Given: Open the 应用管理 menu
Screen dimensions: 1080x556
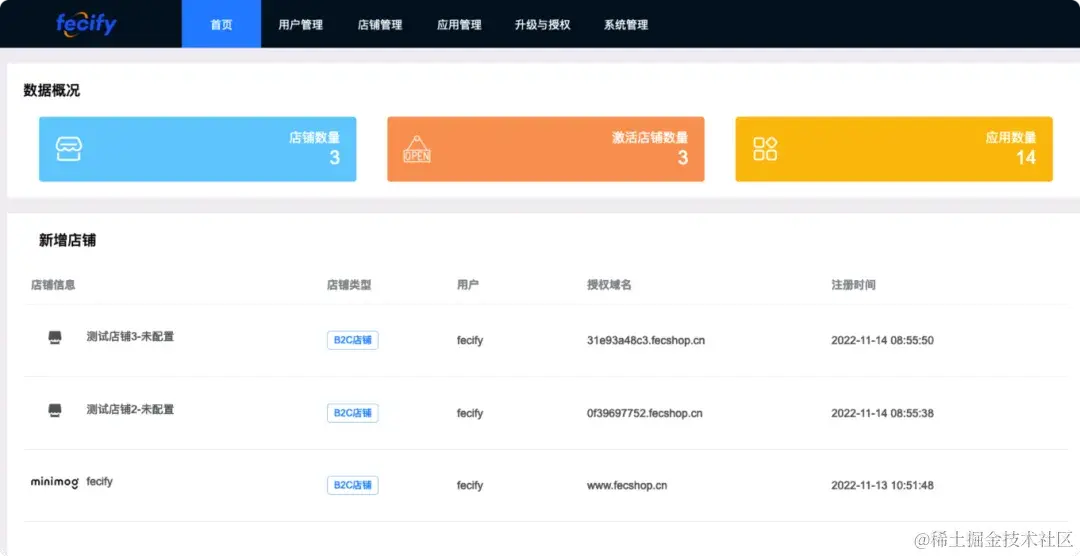Looking at the screenshot, I should (x=459, y=25).
